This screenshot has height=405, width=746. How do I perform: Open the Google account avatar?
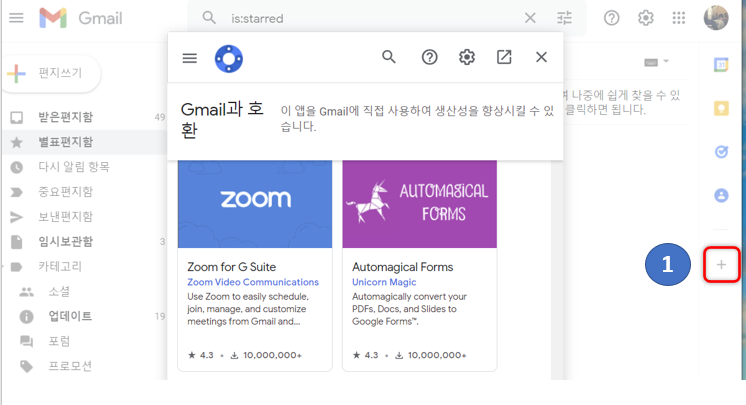tap(716, 18)
